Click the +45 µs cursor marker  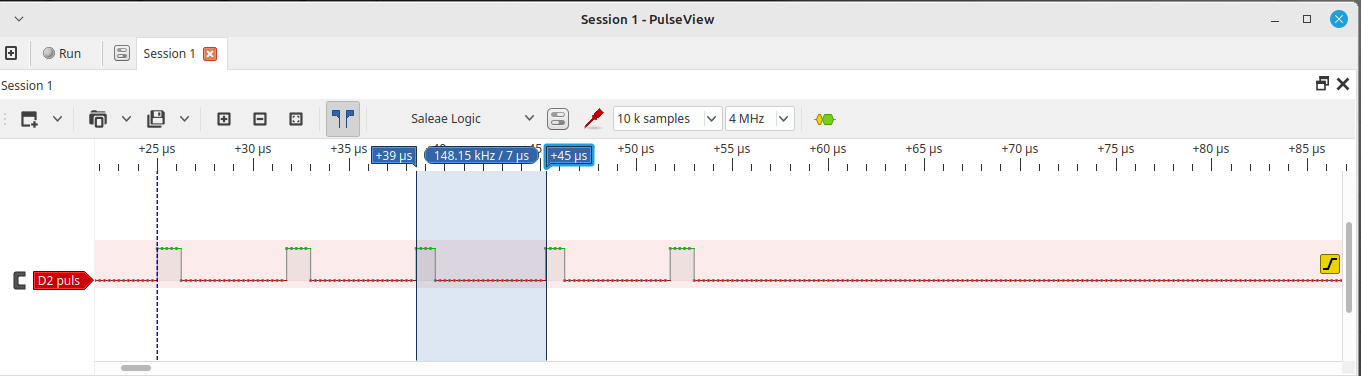pos(569,155)
